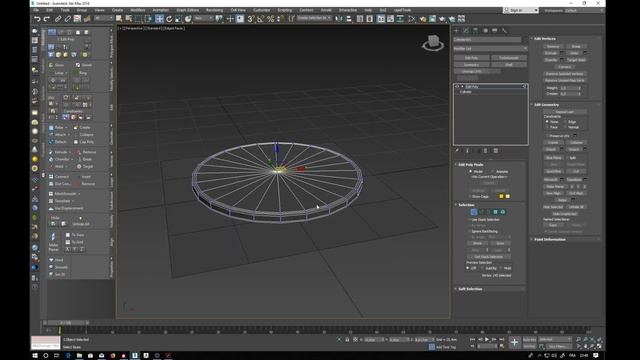
Task: Click the Mirror tool icon
Action: pyautogui.click(x=339, y=19)
